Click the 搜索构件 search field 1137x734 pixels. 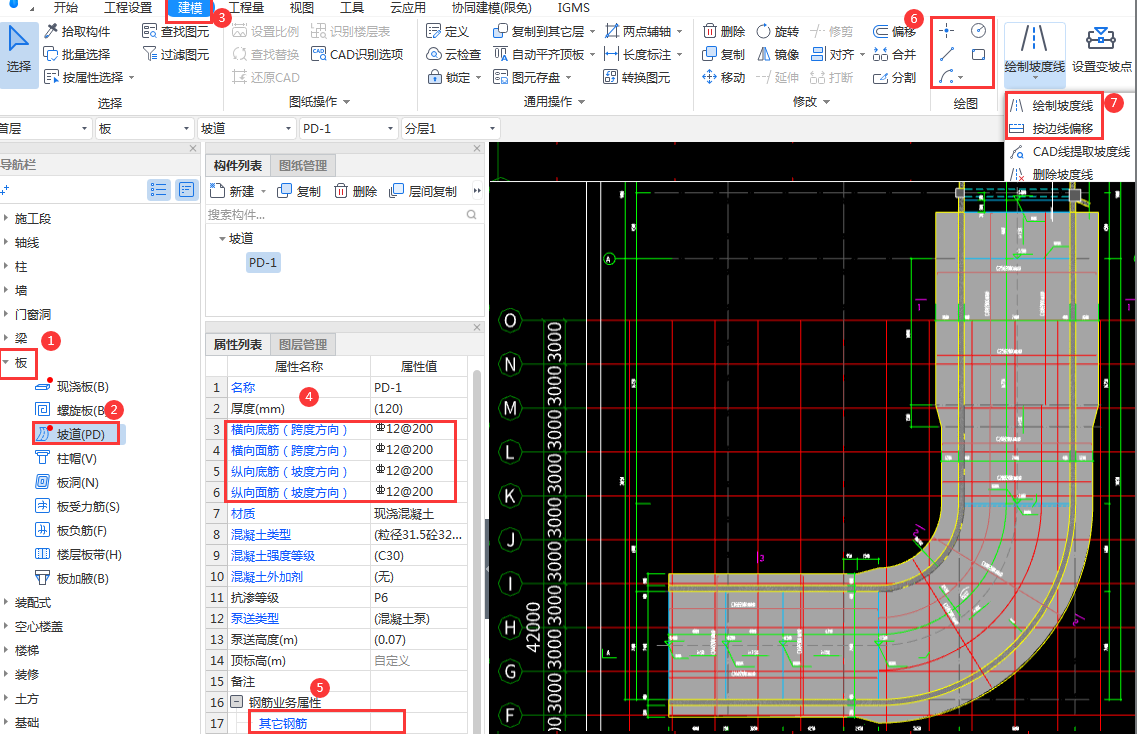coord(342,215)
